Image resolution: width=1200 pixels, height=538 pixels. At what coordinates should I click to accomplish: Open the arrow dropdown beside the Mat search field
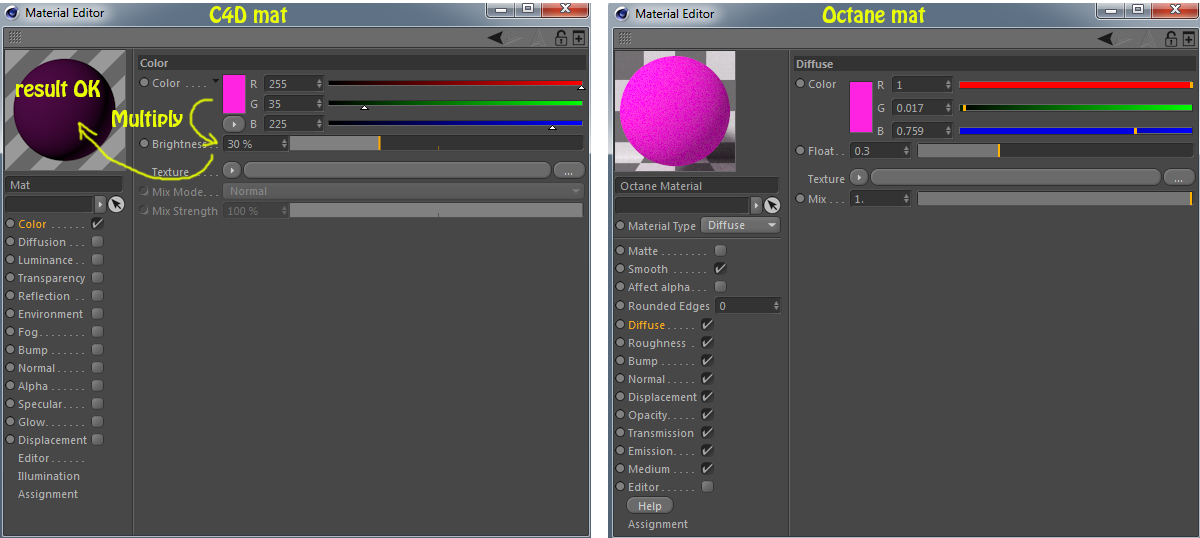click(99, 204)
